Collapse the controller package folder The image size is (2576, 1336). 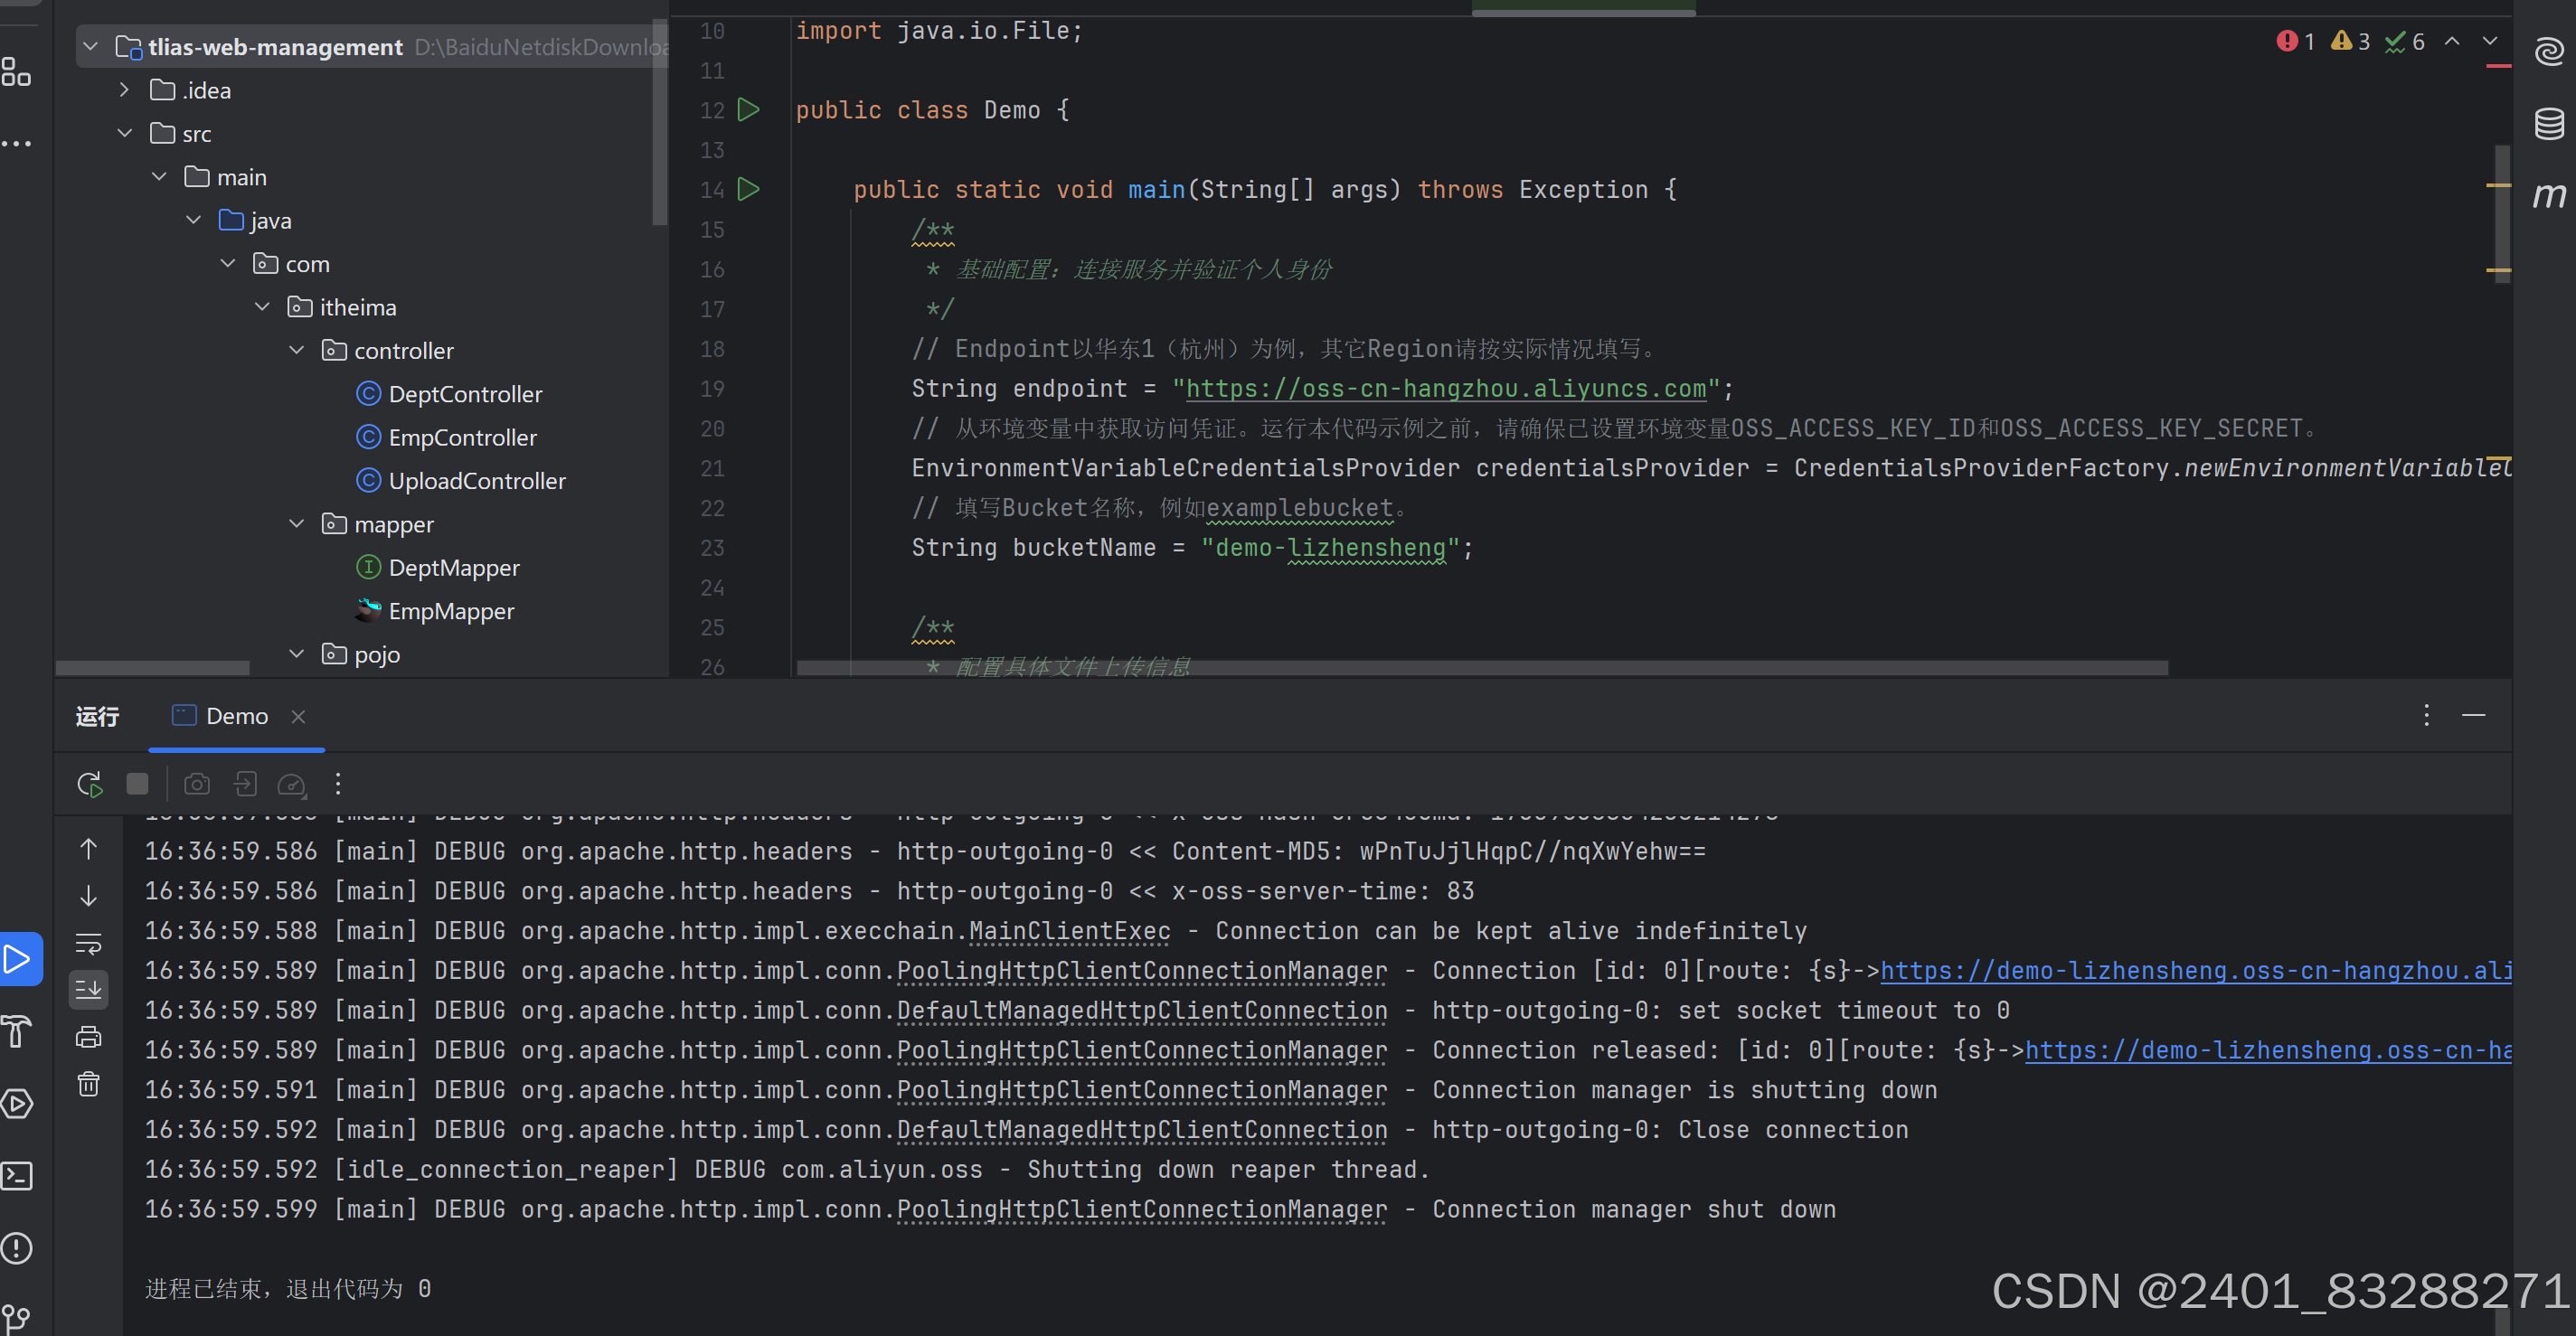pos(297,351)
